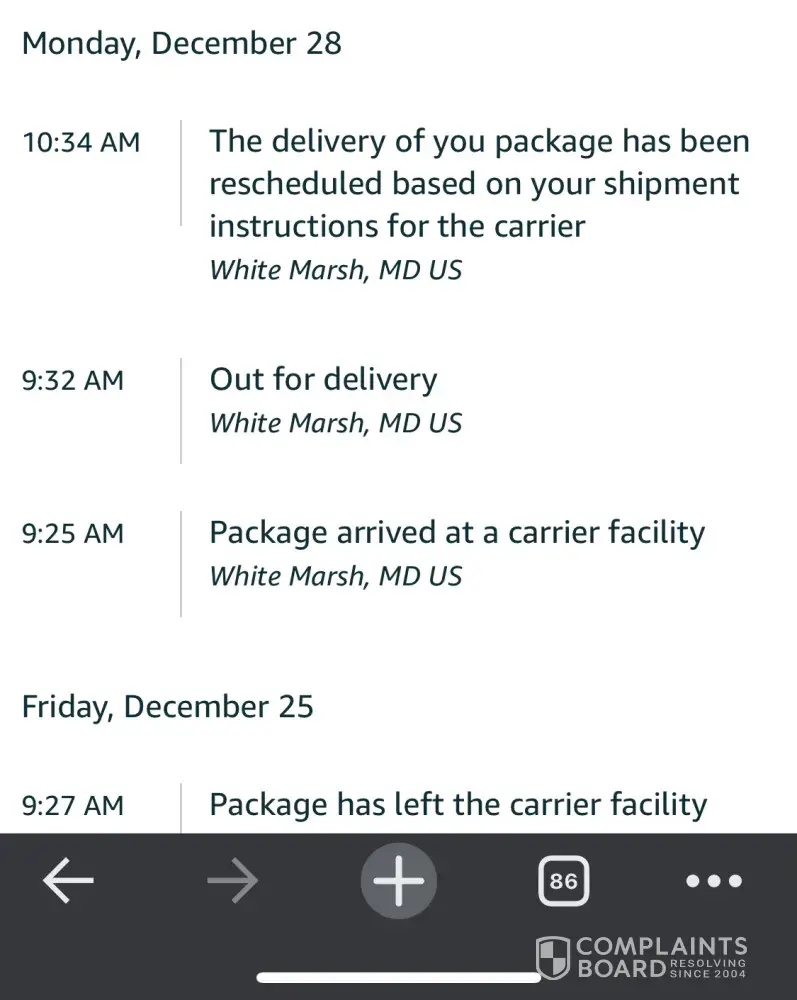
Task: Click the 10:34 AM timestamp
Action: pos(81,142)
